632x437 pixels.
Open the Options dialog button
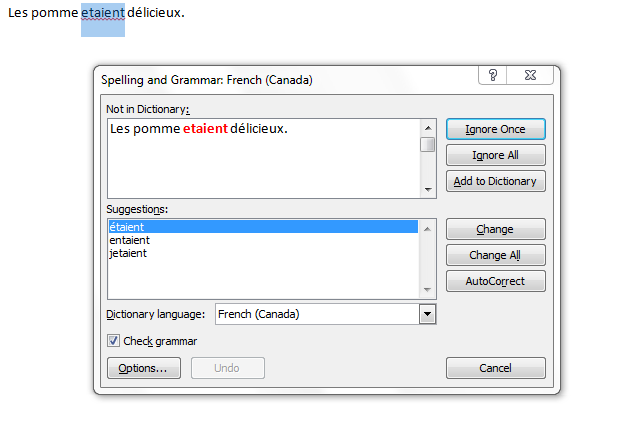[x=143, y=368]
